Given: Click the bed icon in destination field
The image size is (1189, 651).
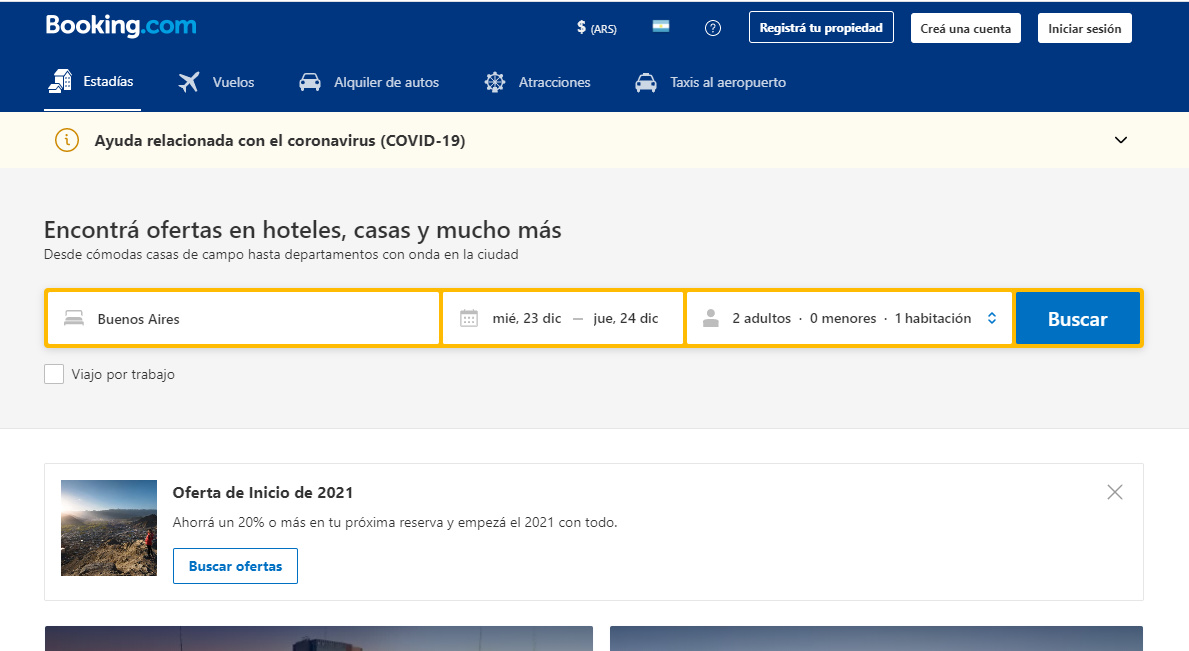Looking at the screenshot, I should pyautogui.click(x=74, y=318).
